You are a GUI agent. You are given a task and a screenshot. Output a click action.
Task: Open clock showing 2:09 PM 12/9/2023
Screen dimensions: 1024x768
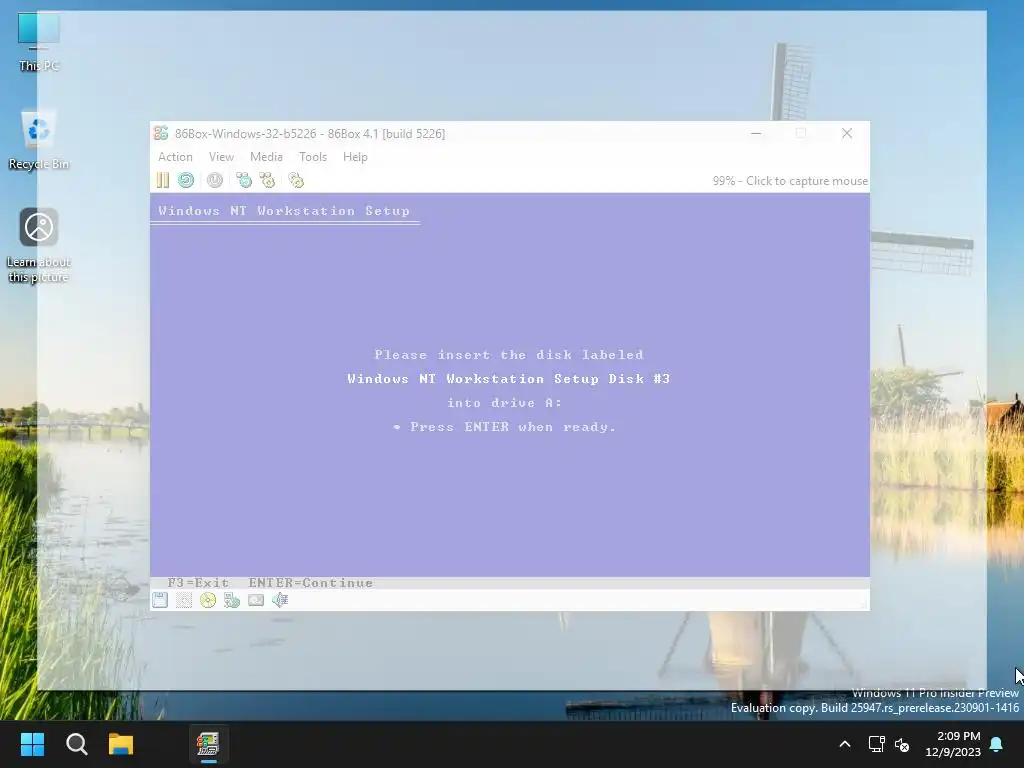pyautogui.click(x=953, y=744)
